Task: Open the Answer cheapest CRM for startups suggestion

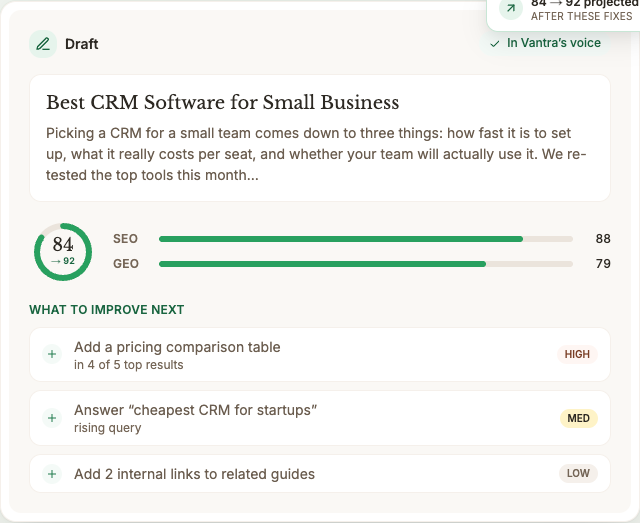Action: click(x=320, y=418)
